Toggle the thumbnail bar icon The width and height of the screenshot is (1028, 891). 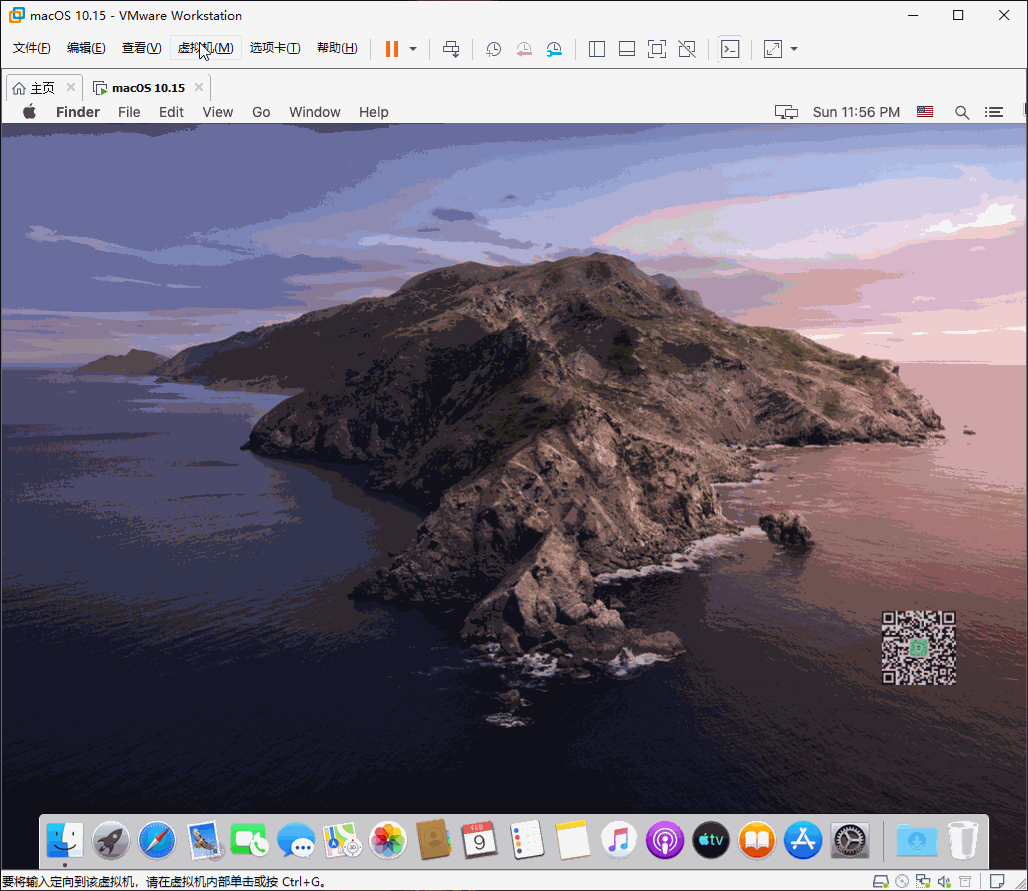click(627, 49)
